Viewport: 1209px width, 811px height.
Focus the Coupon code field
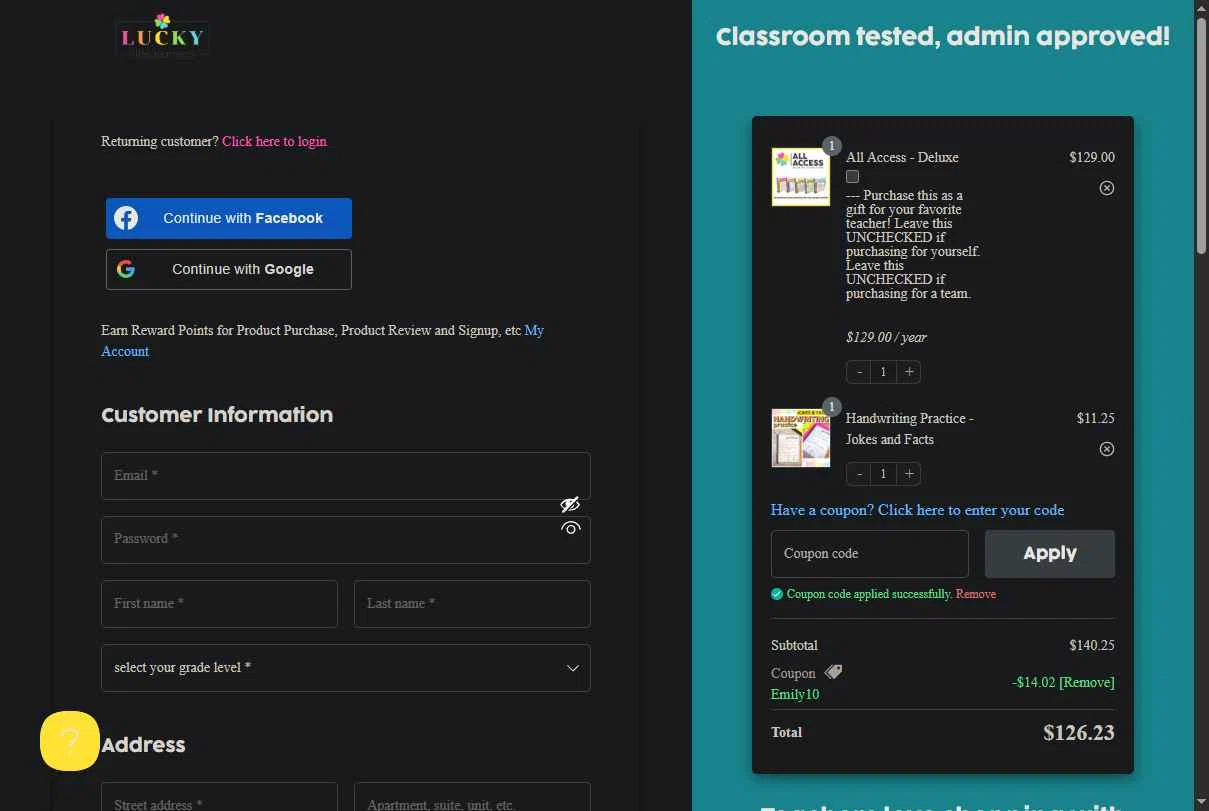pos(870,554)
